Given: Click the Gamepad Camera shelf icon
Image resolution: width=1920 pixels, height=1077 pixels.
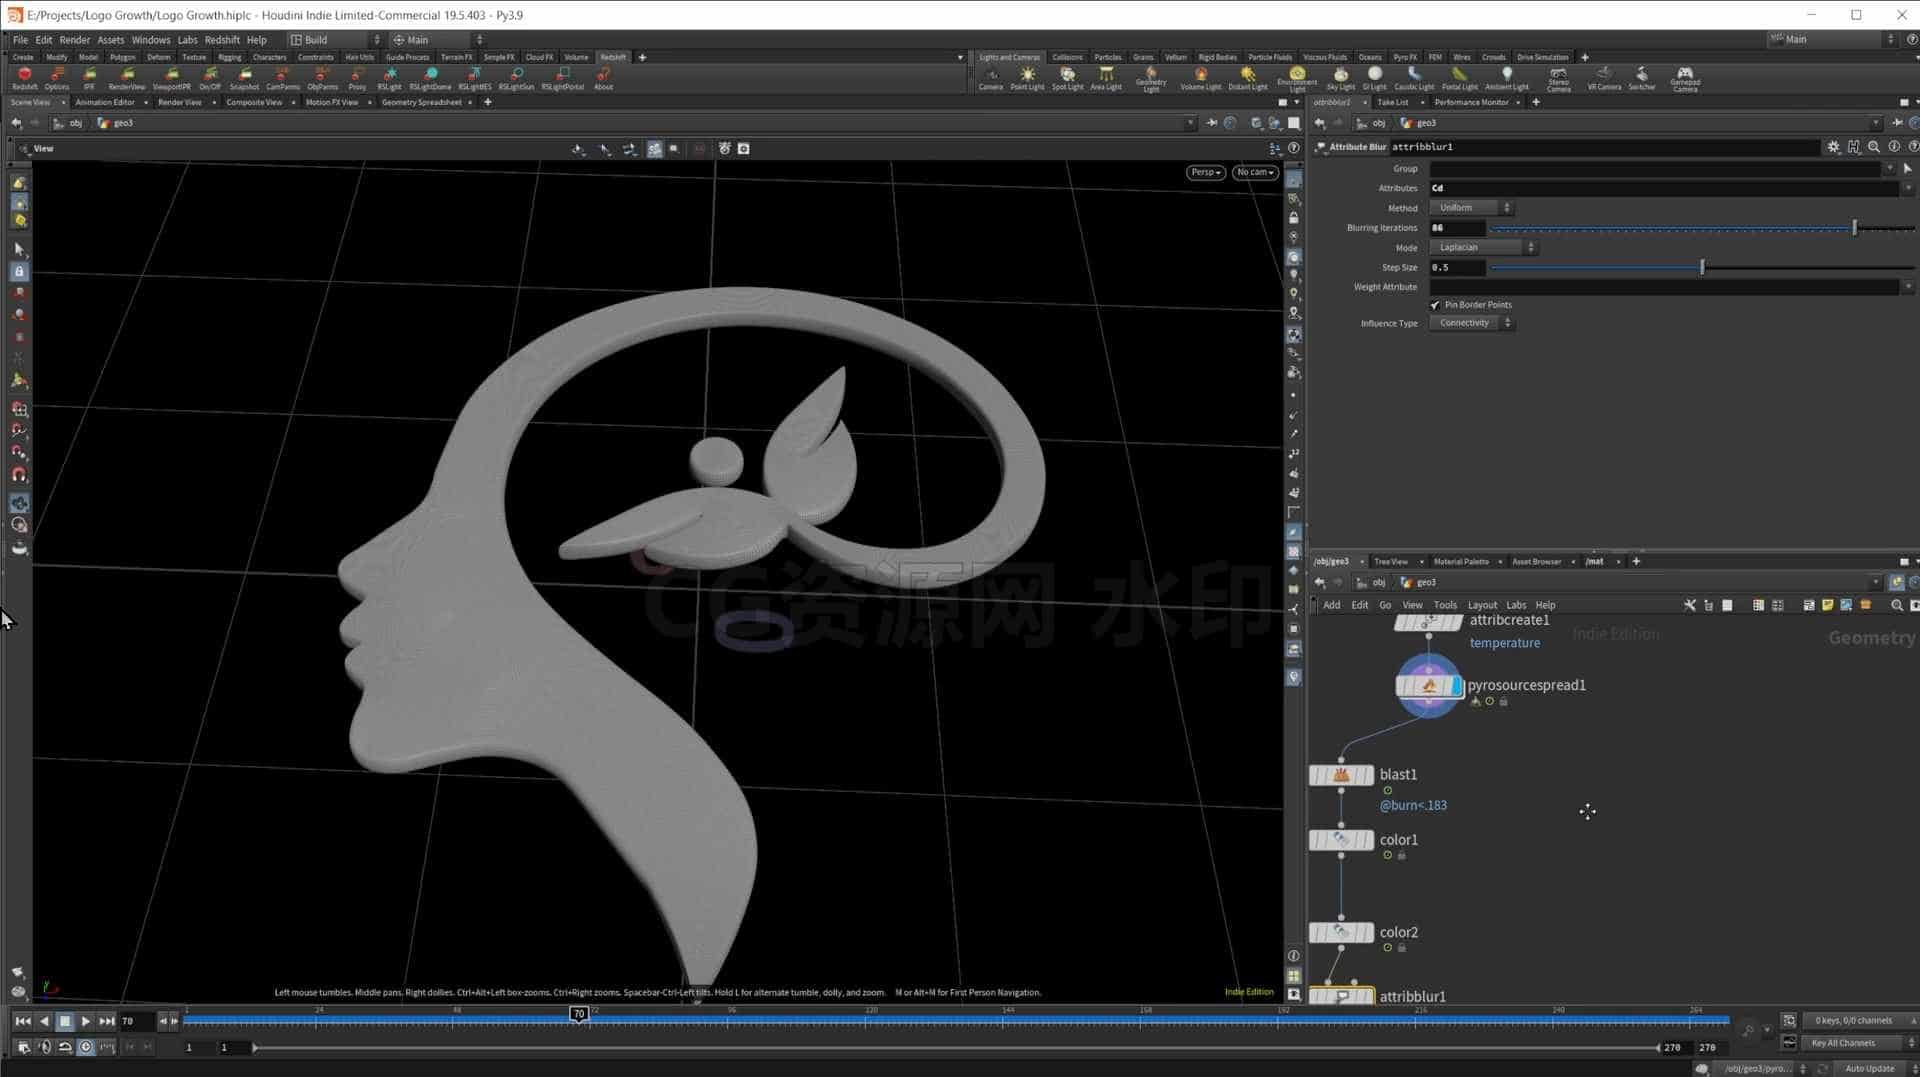Looking at the screenshot, I should [1685, 79].
